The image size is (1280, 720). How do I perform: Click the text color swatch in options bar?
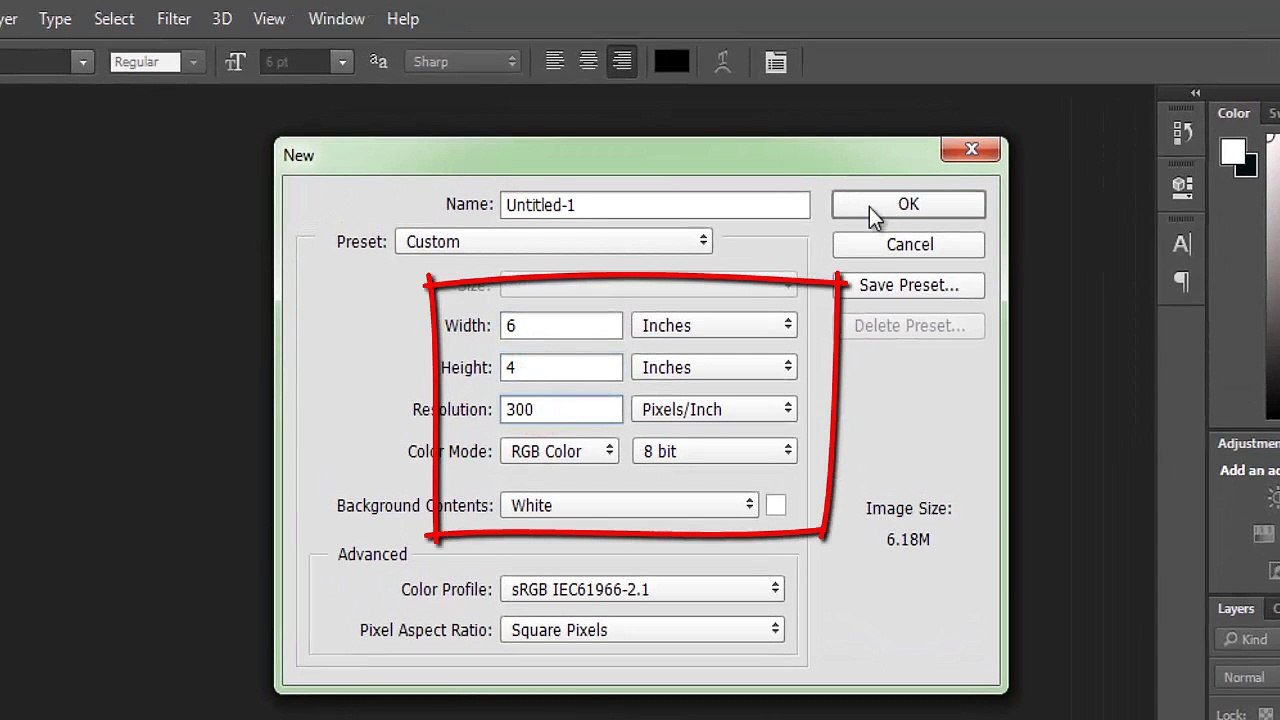(x=672, y=62)
